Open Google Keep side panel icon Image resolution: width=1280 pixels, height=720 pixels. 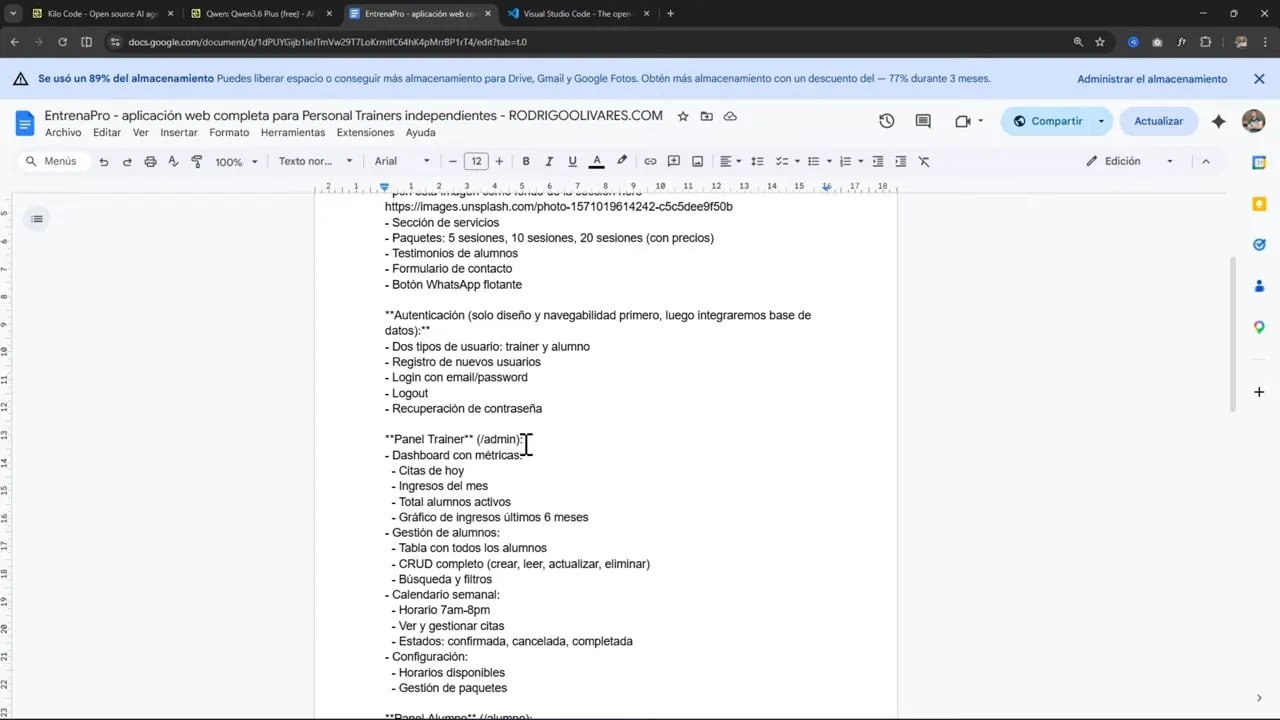click(x=1259, y=203)
